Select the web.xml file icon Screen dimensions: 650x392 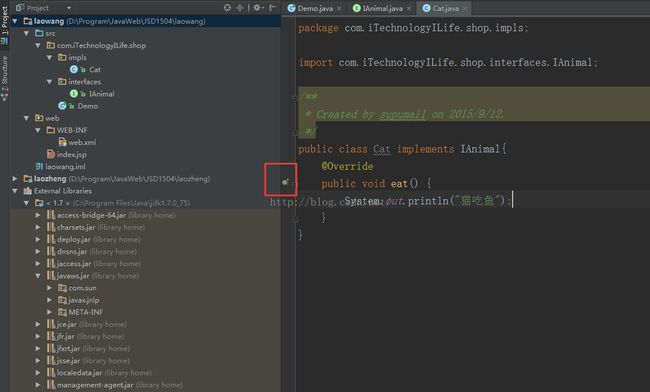coord(62,142)
